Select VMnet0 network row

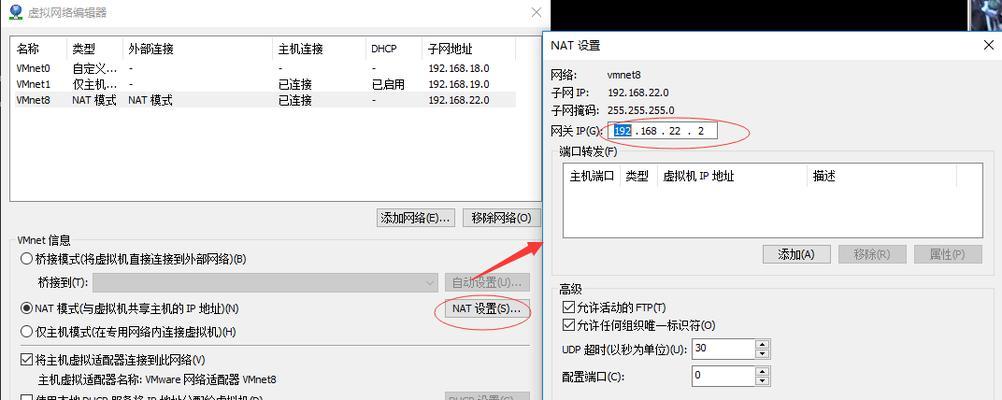click(263, 68)
